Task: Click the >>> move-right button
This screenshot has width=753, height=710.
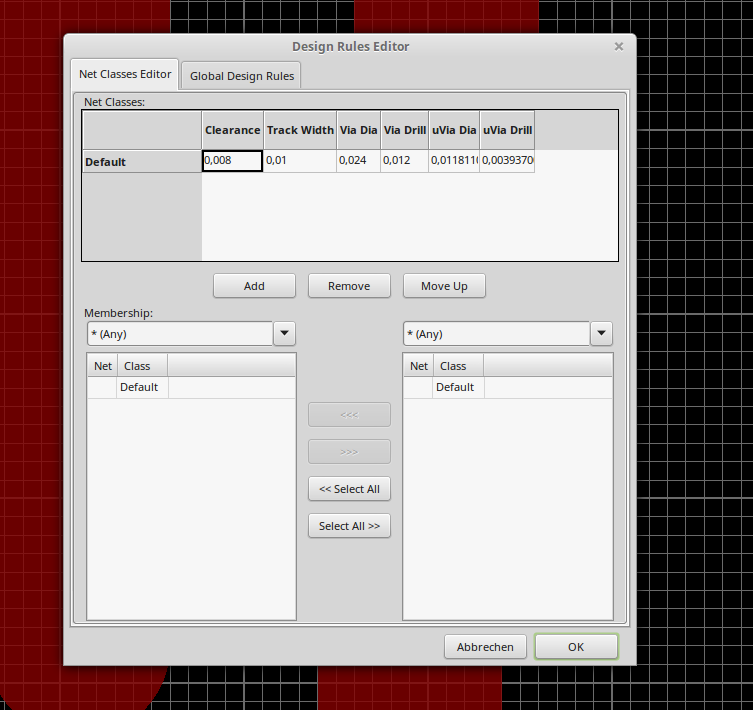Action: point(349,452)
